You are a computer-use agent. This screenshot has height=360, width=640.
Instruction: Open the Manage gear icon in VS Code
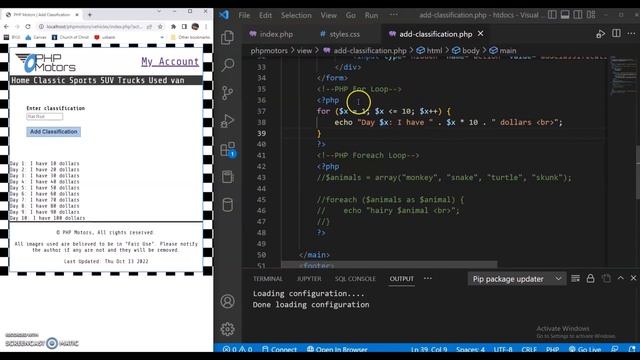(x=227, y=329)
